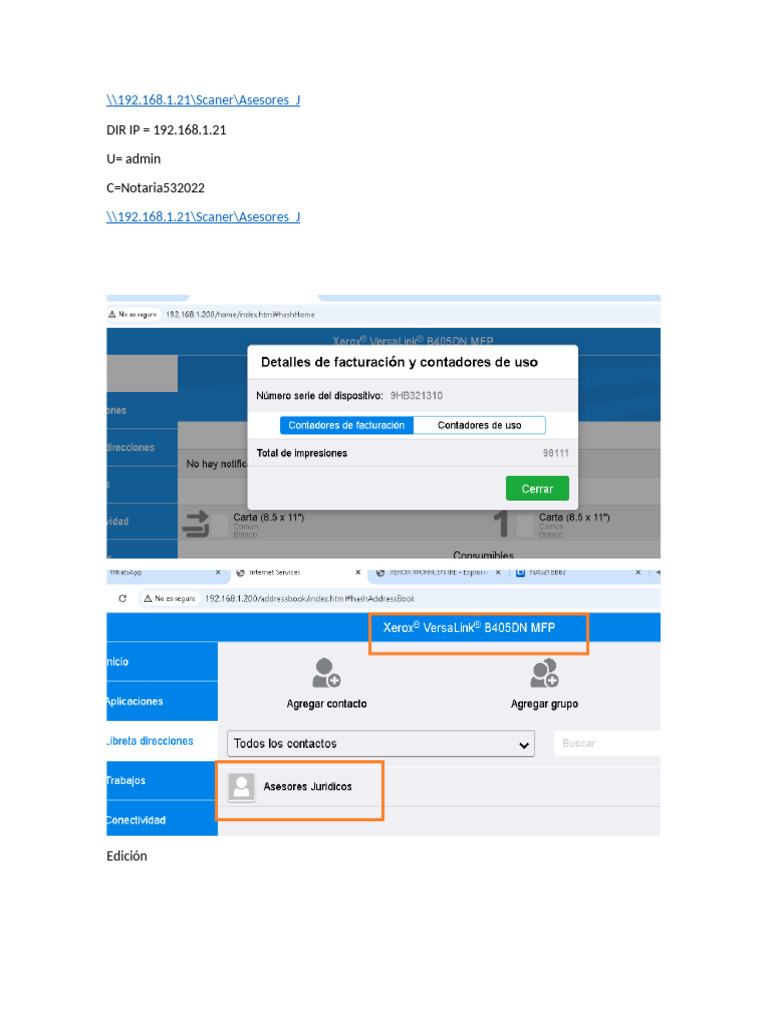The image size is (768, 1024).
Task: Click the Agregar grupo label
Action: pyautogui.click(x=544, y=704)
